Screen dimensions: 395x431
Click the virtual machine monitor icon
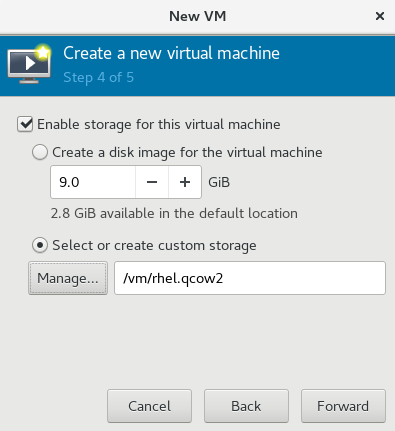pos(29,64)
